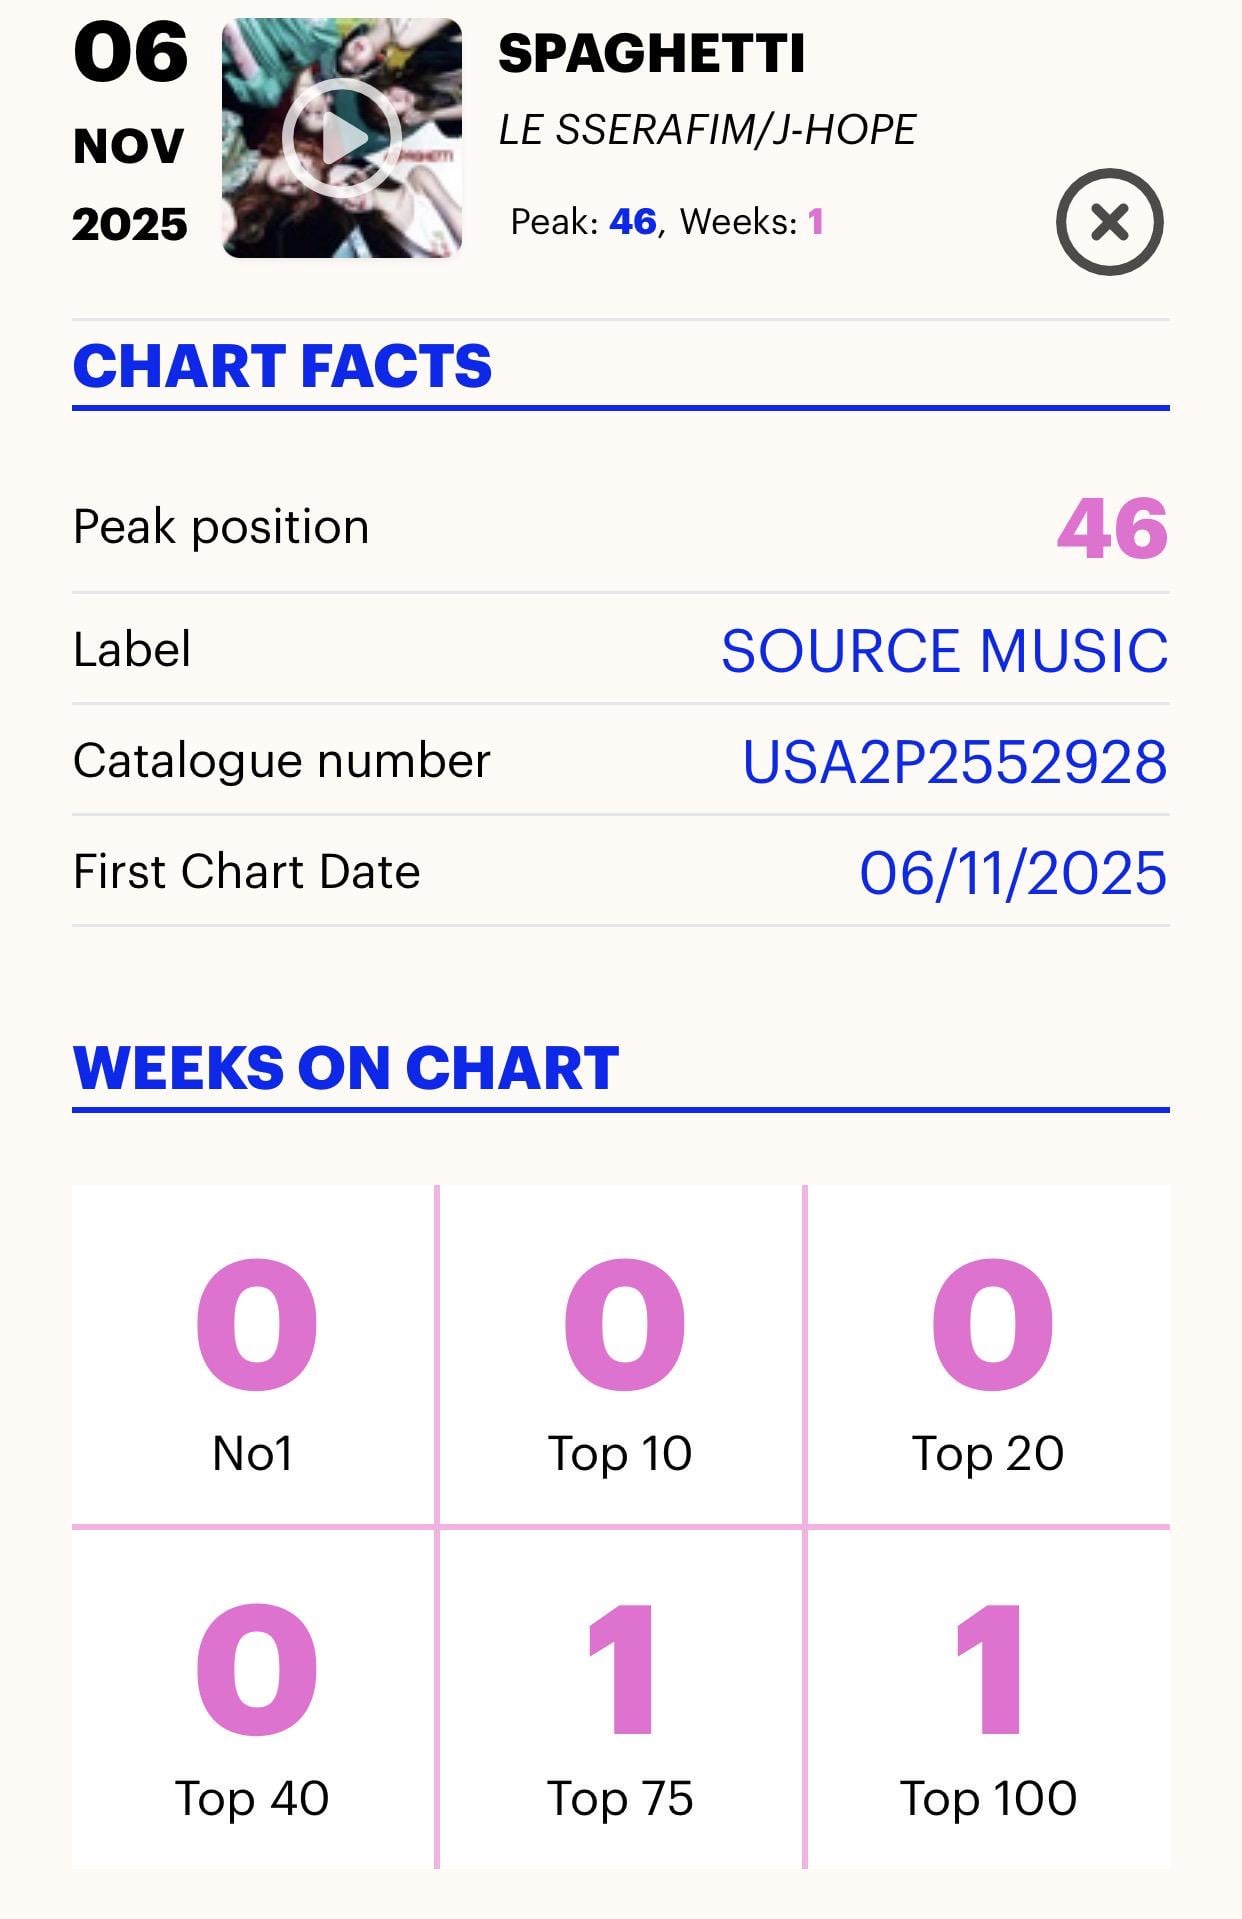The width and height of the screenshot is (1242, 1919).
Task: Select the Chart Facts heading
Action: 283,366
